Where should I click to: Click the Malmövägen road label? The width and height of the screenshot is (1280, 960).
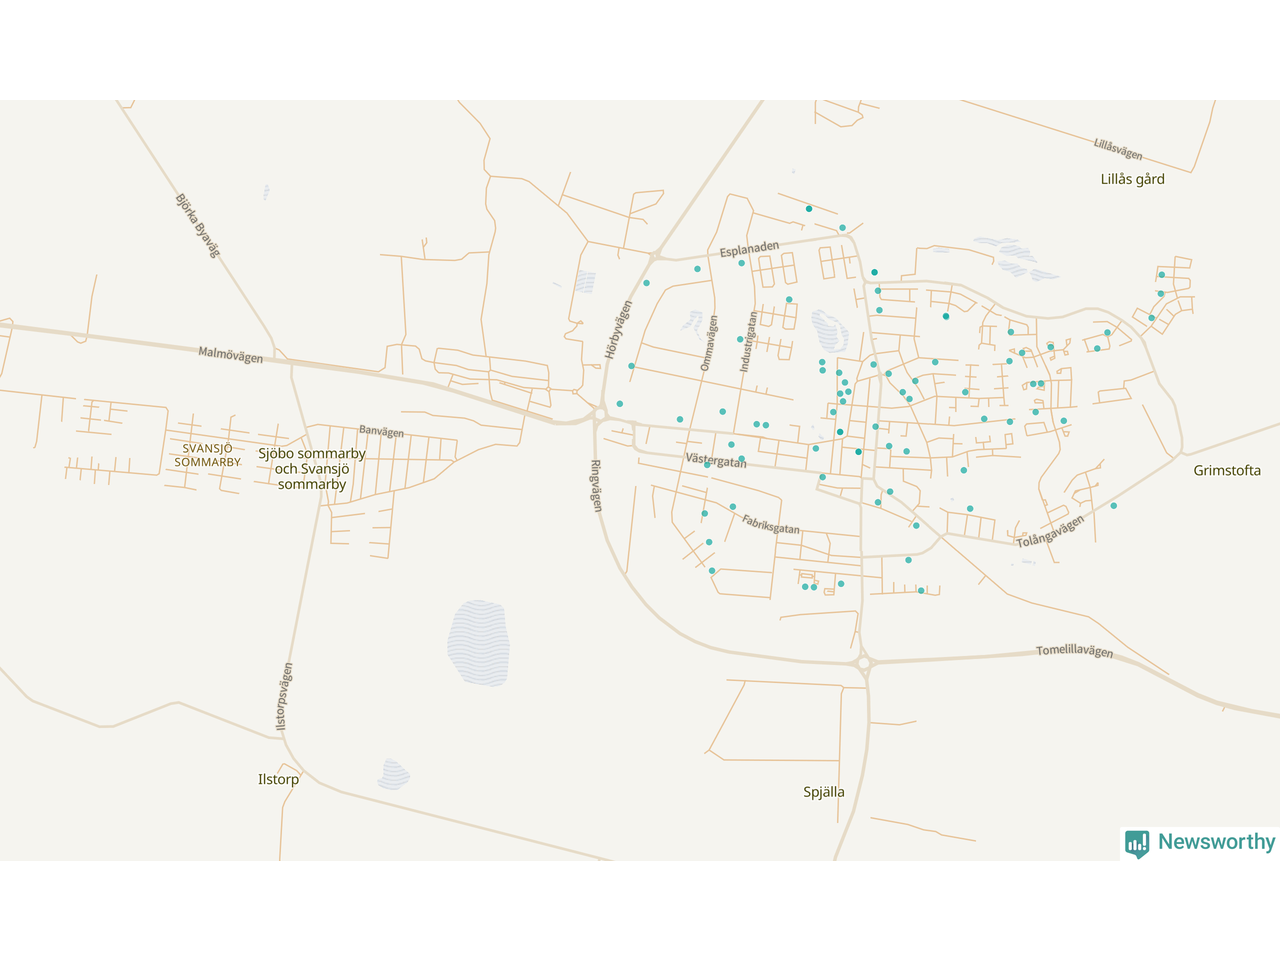point(230,355)
